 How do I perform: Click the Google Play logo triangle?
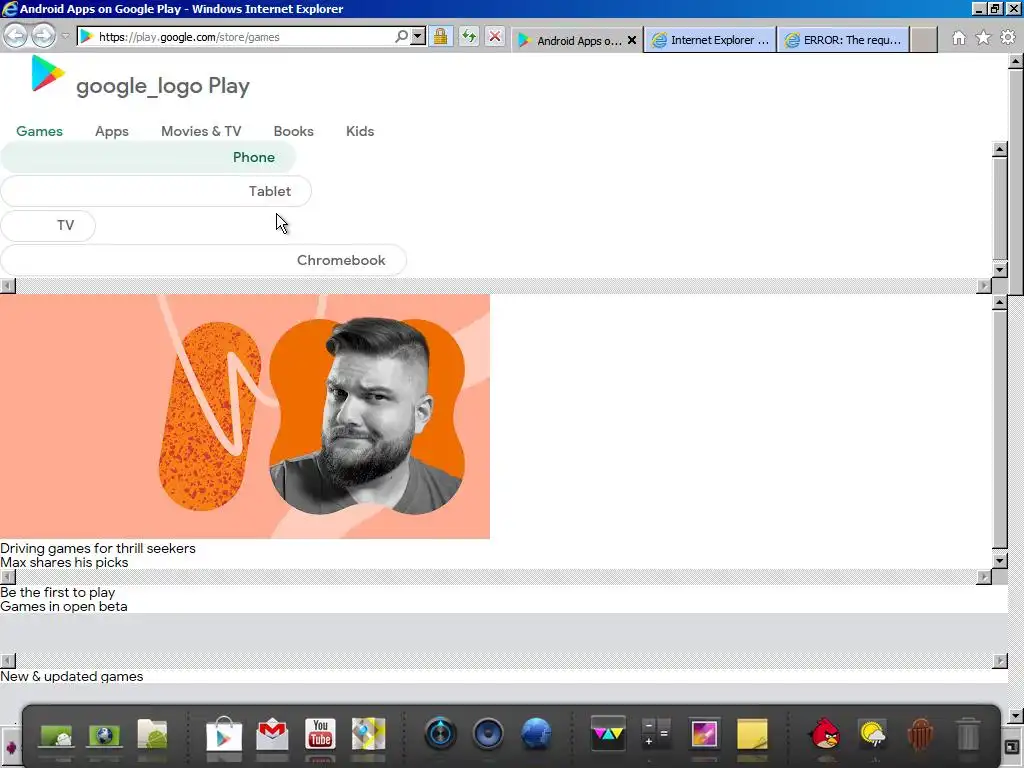[x=48, y=73]
